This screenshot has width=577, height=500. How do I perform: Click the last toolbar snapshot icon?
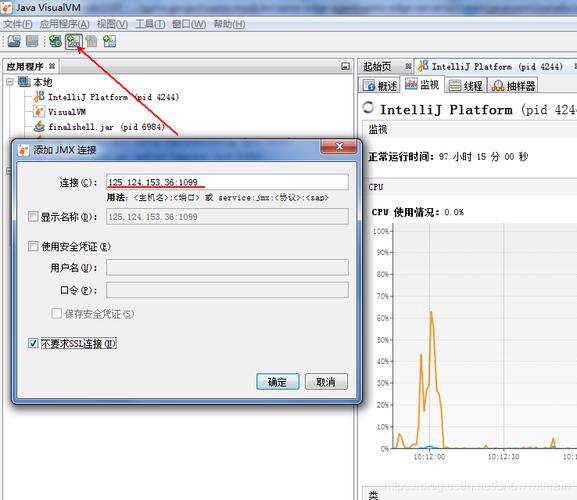(109, 41)
